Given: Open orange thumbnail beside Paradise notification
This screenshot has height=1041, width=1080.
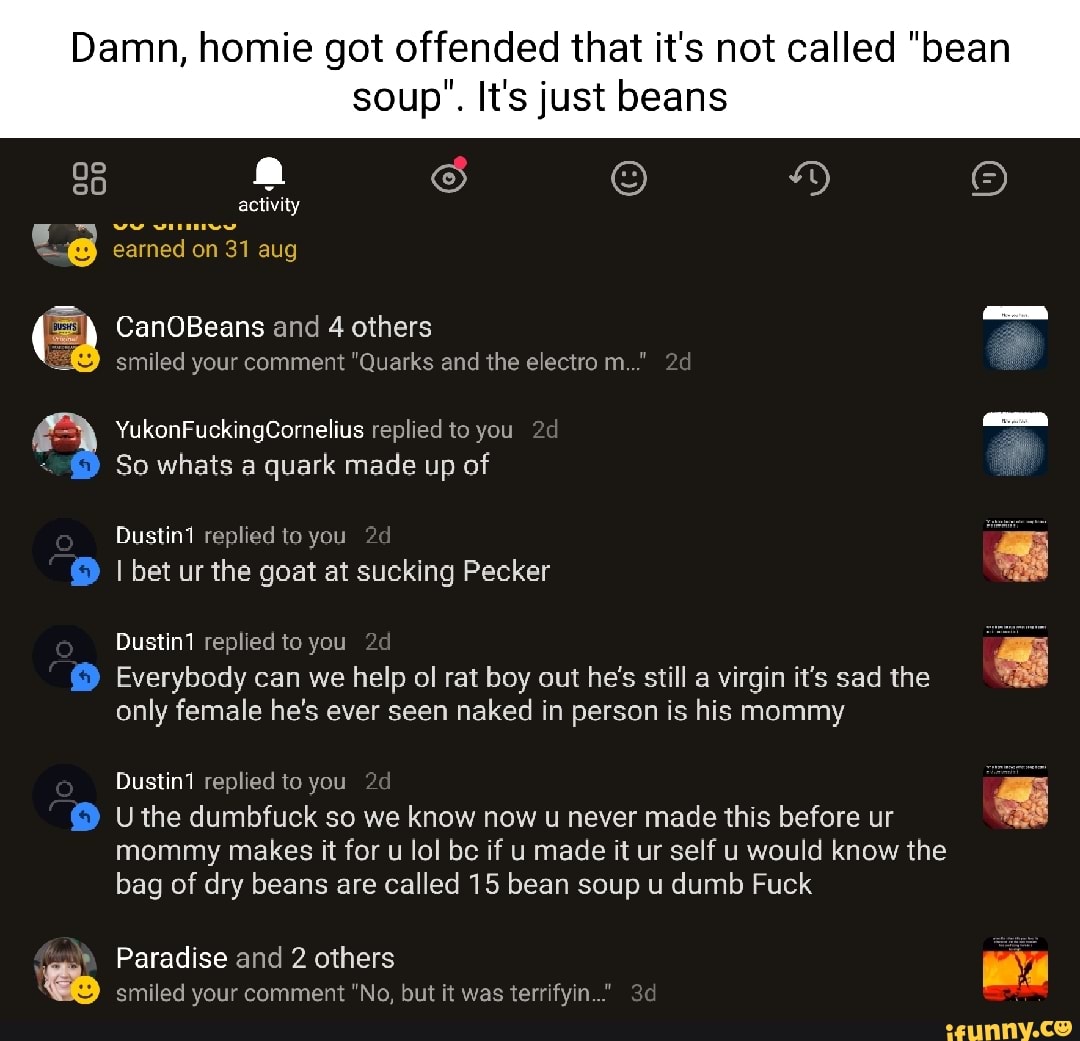Looking at the screenshot, I should click(x=1015, y=968).
